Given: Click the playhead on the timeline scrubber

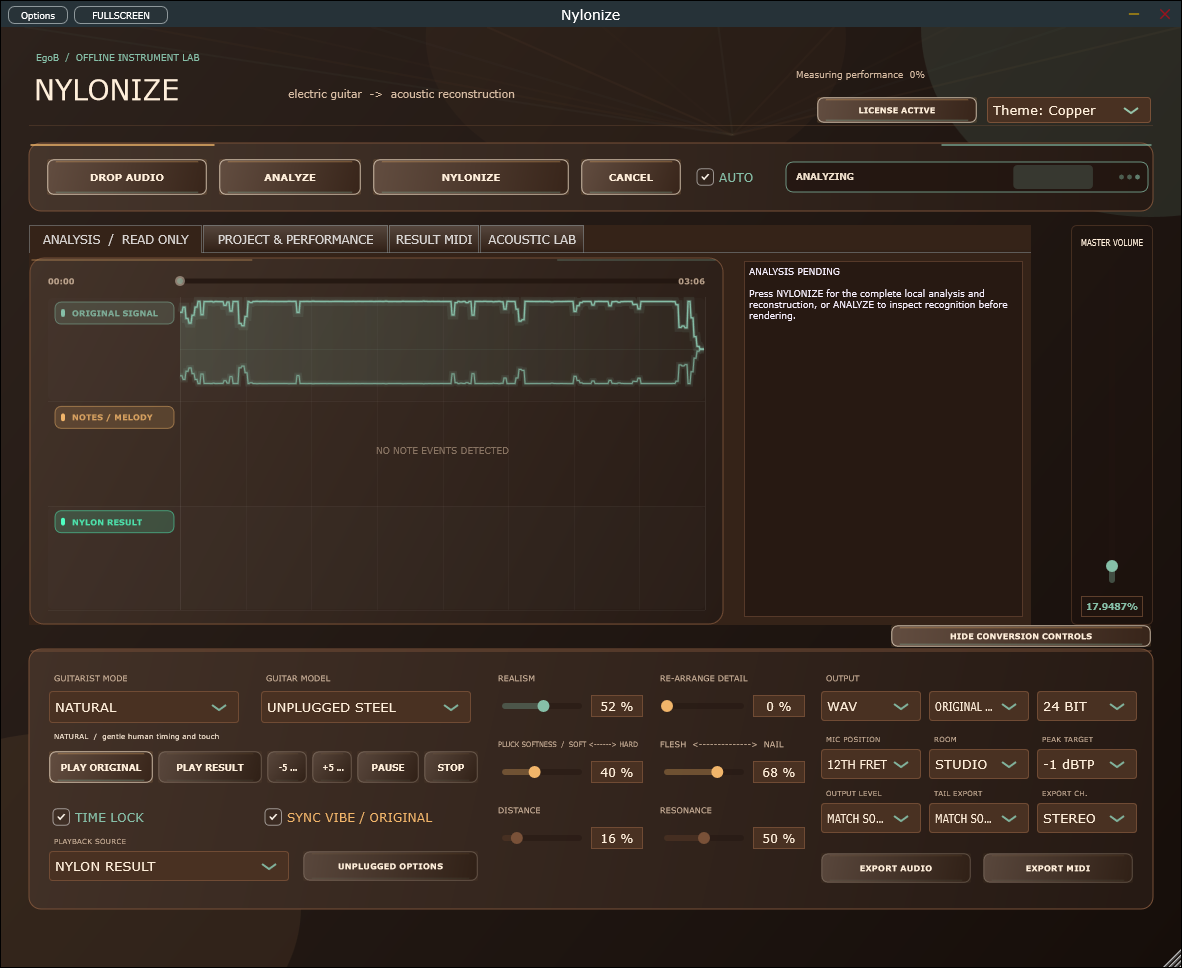Looking at the screenshot, I should click(x=179, y=281).
